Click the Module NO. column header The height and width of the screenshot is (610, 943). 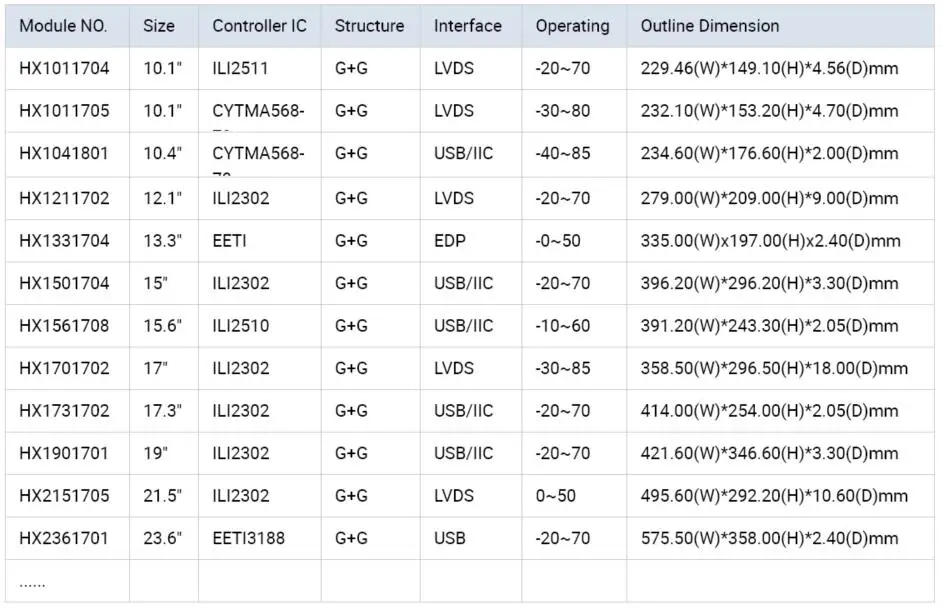click(63, 26)
